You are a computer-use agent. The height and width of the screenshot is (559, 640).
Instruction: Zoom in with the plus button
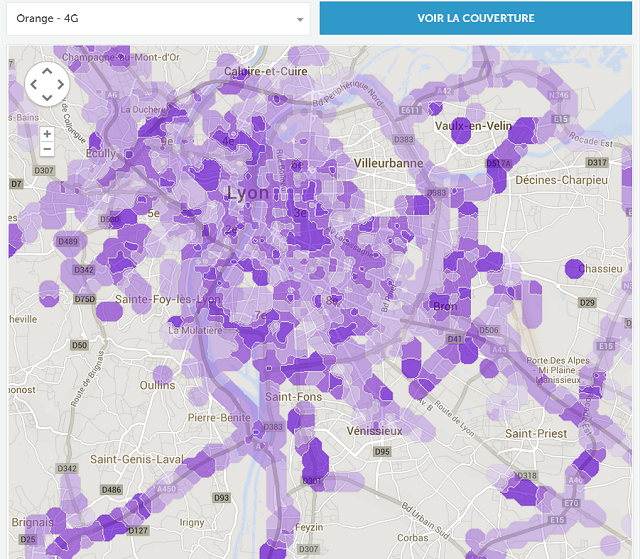tap(47, 133)
